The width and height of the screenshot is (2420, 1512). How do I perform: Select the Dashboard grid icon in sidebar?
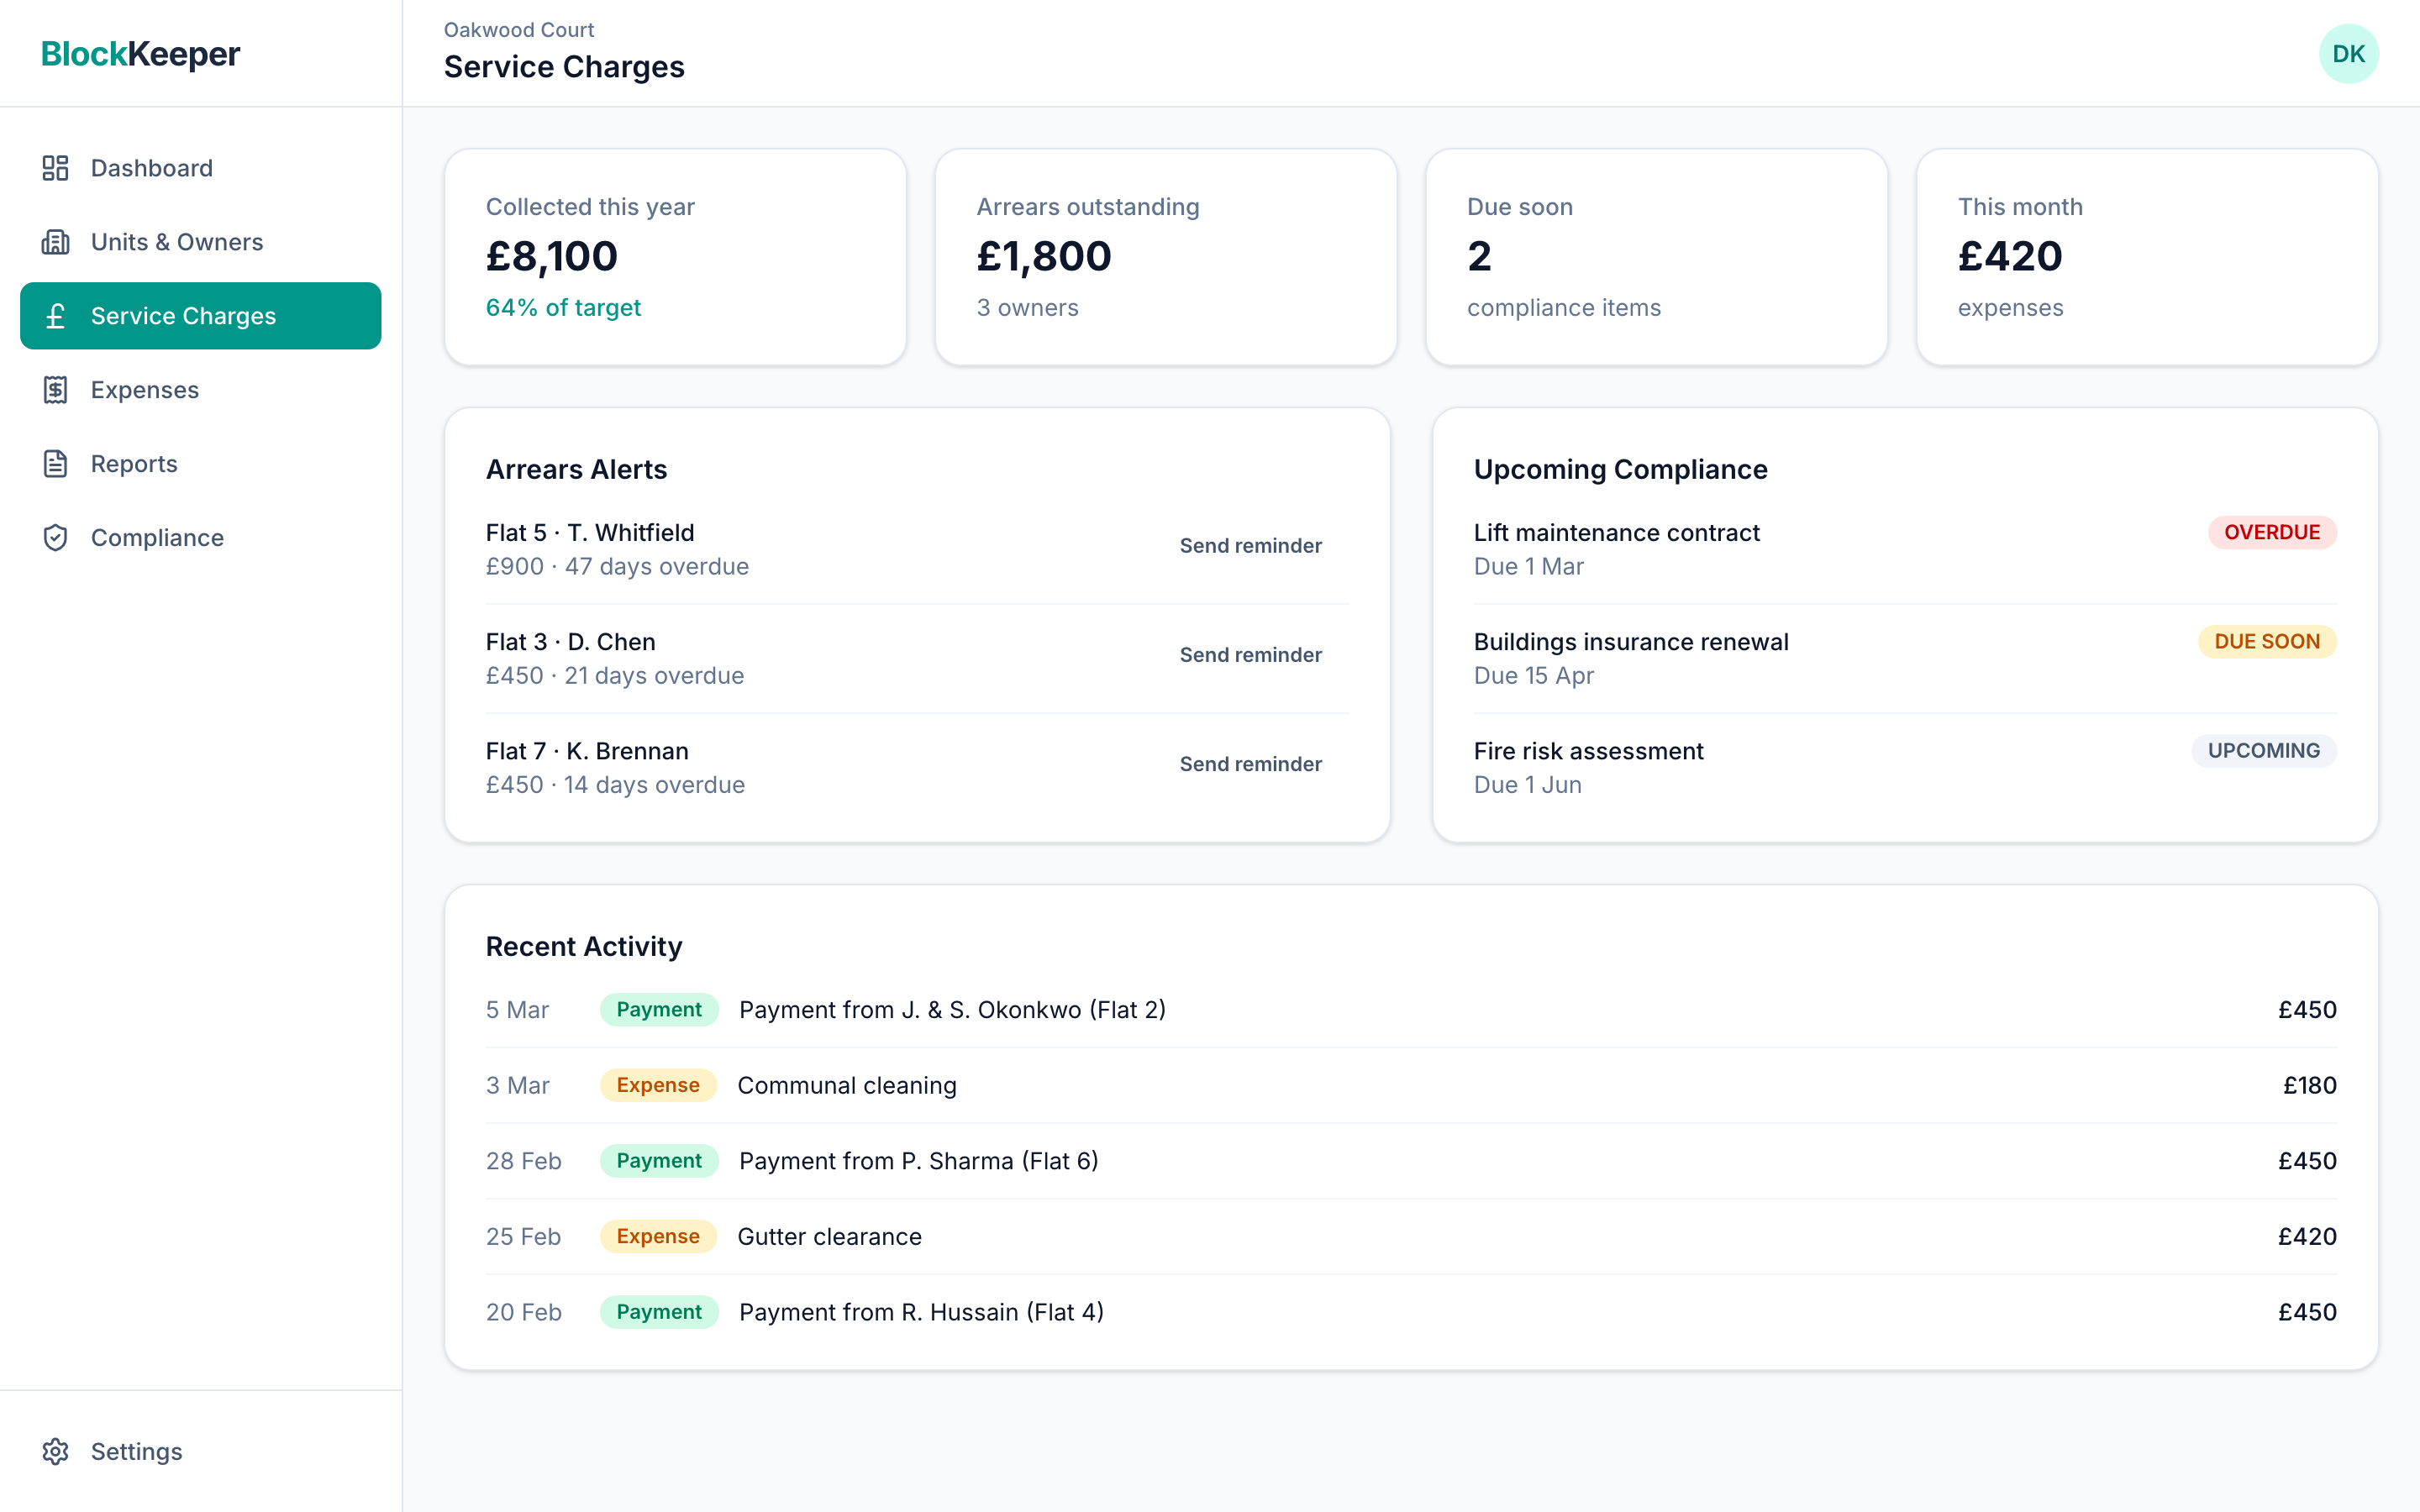point(56,168)
